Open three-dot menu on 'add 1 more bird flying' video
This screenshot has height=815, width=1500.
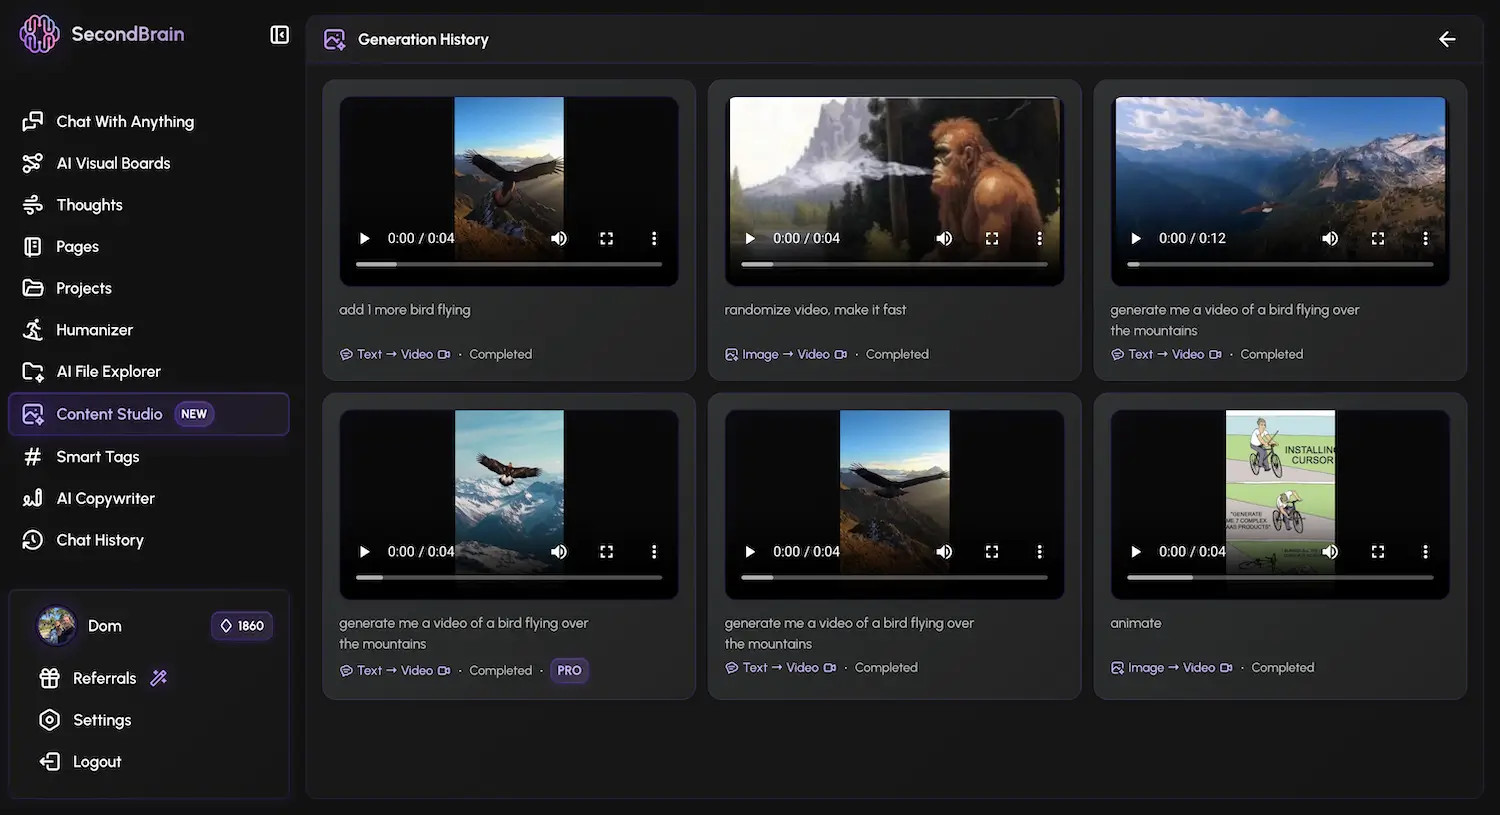coord(654,238)
